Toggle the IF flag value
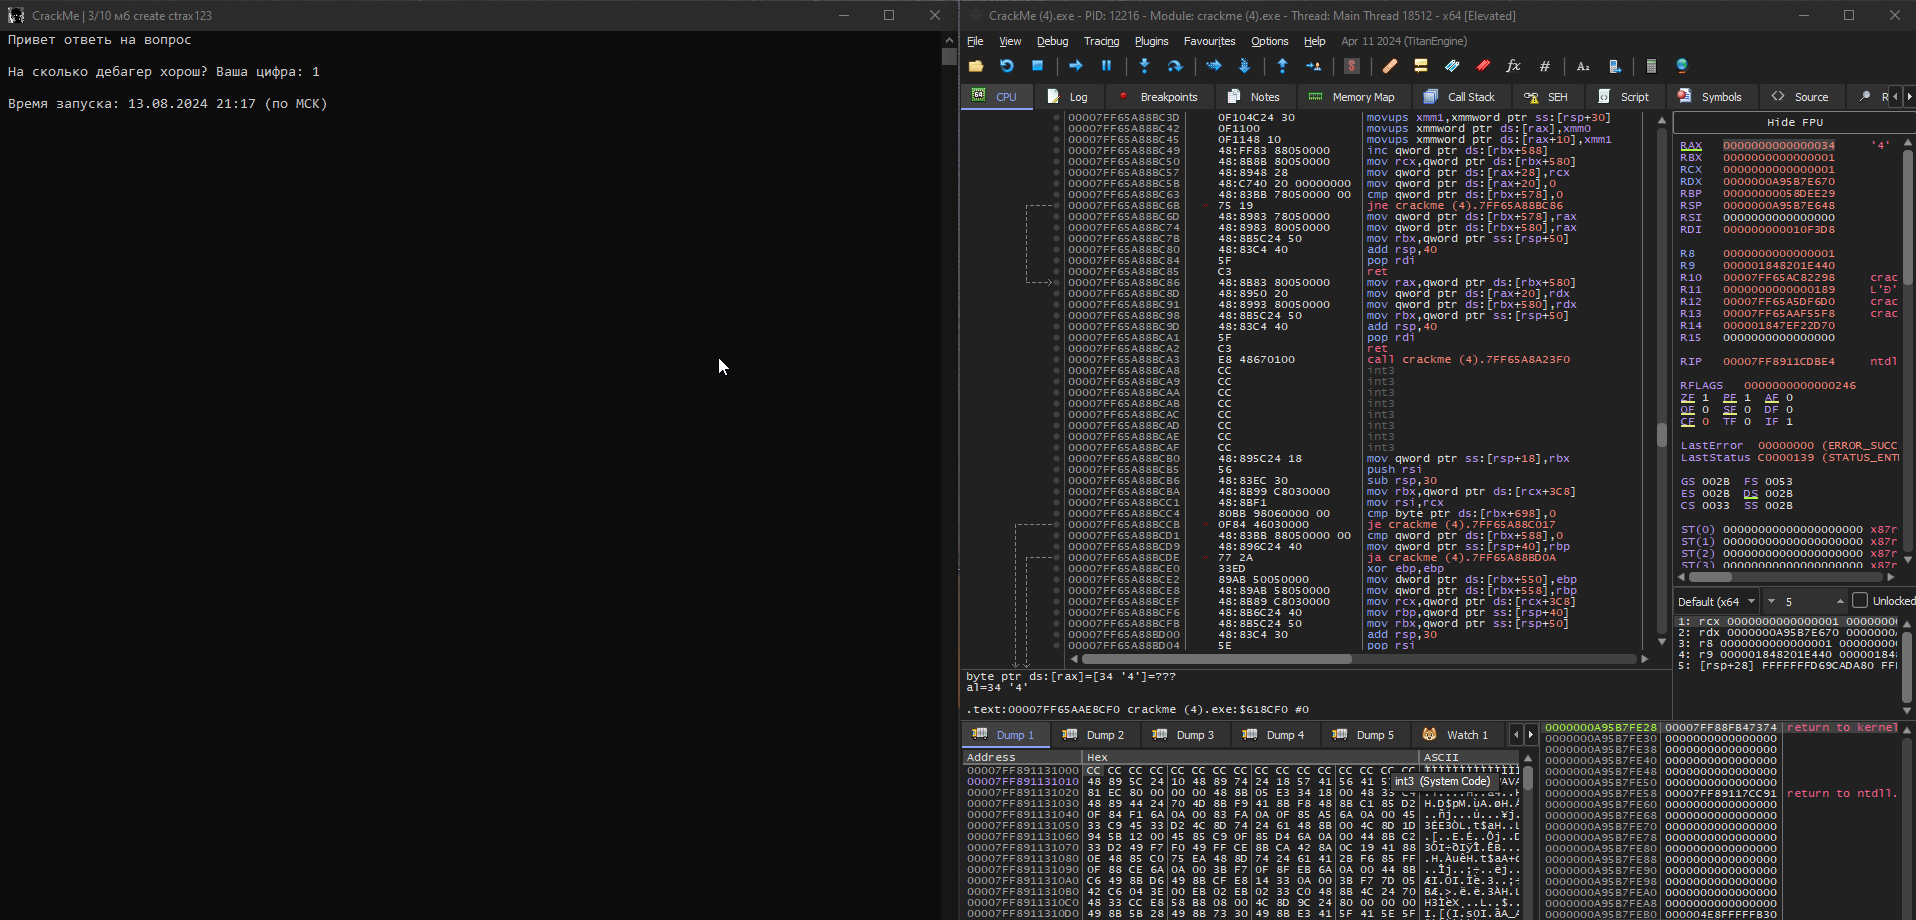 tap(1789, 422)
